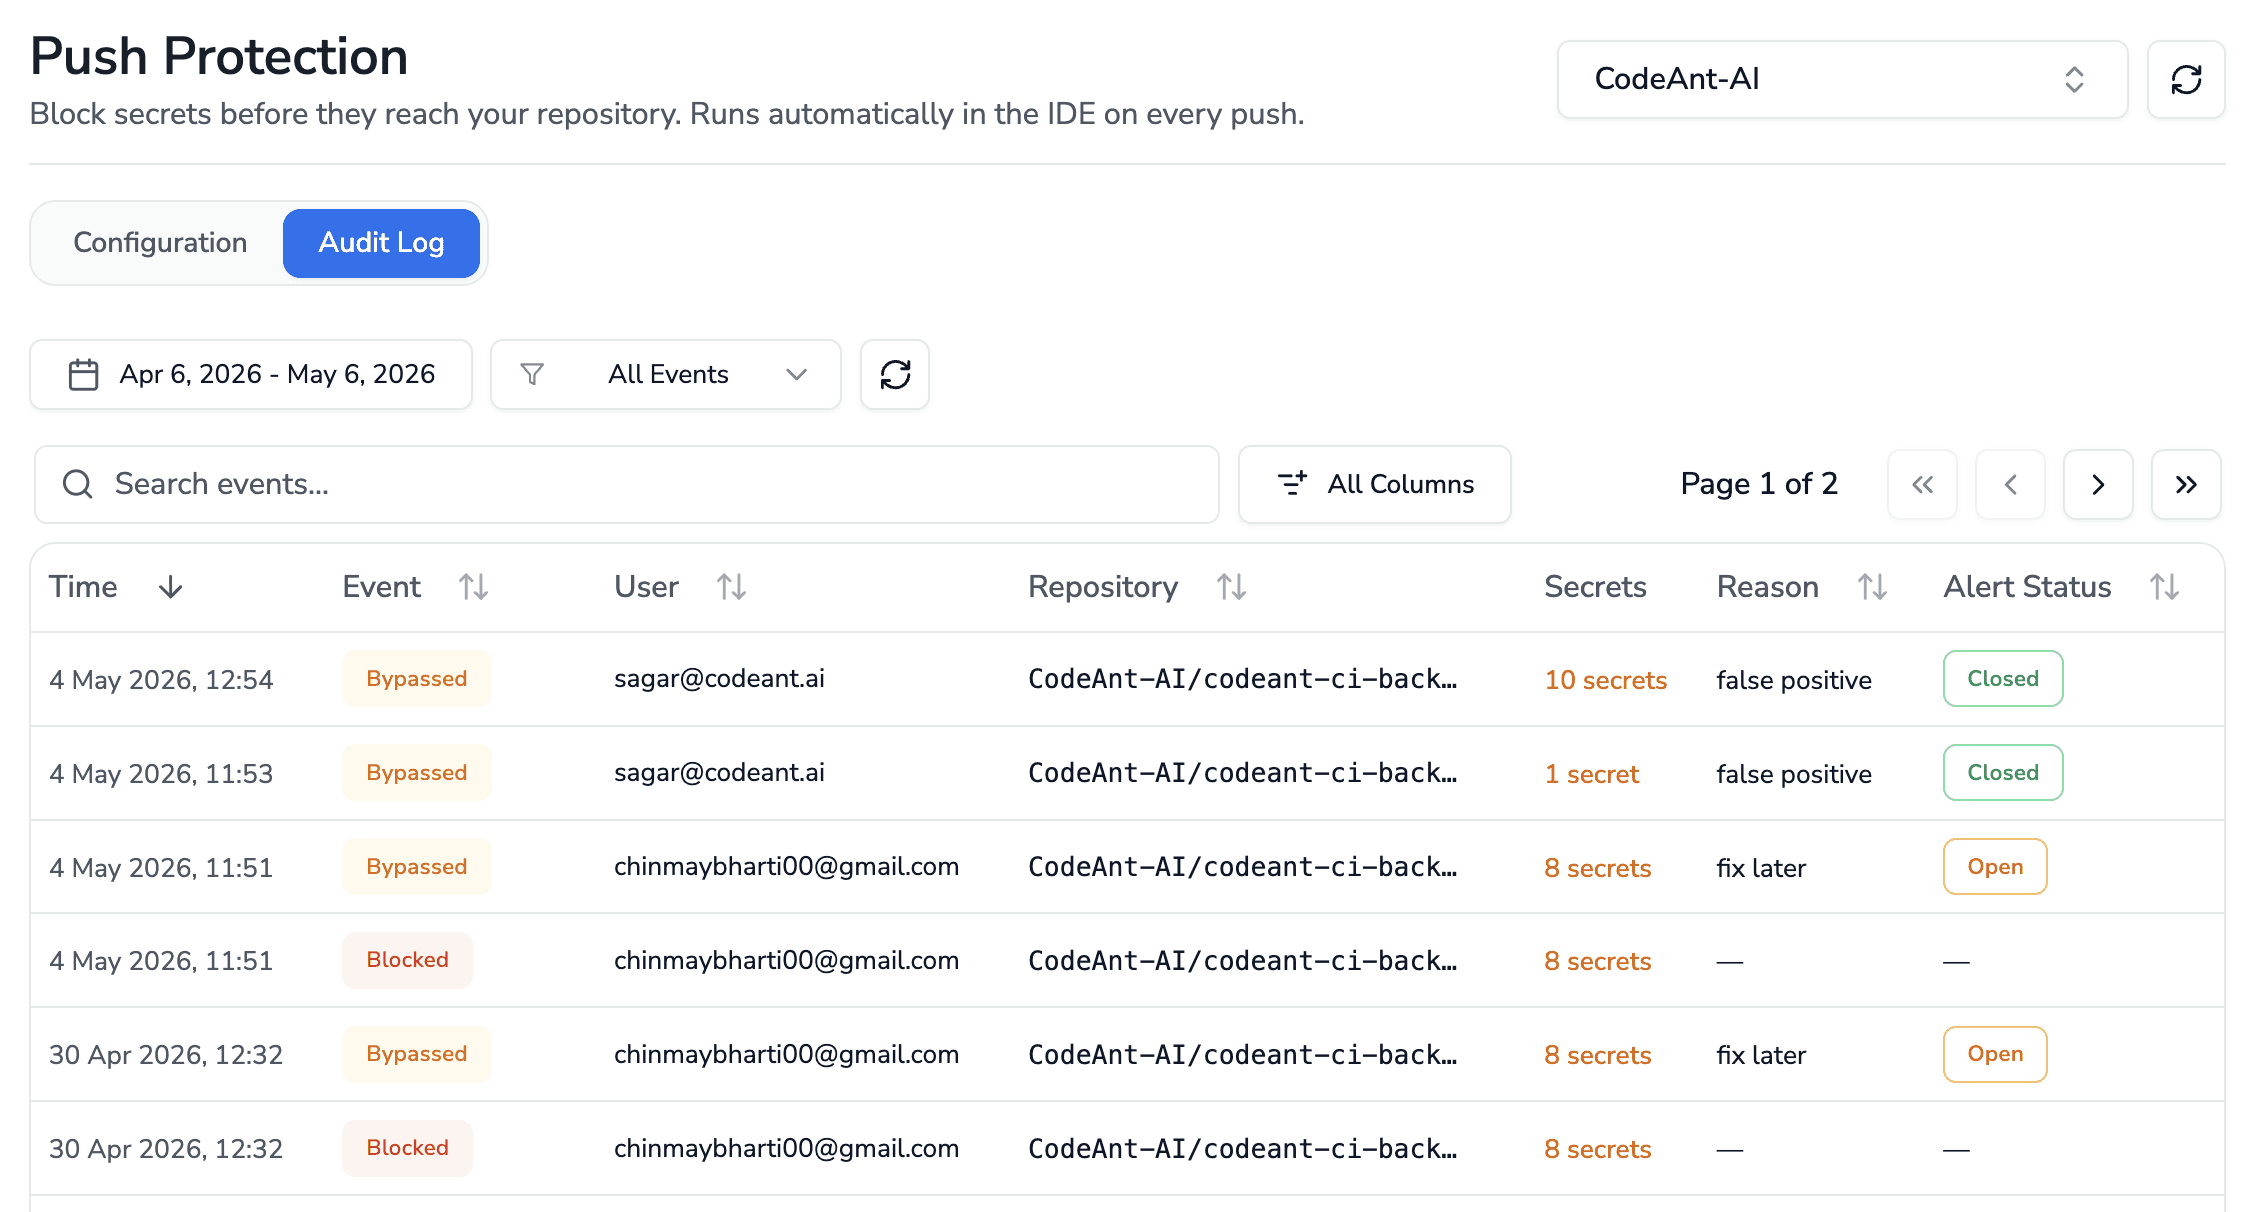
Task: Select the Audit Log tab
Action: [x=381, y=243]
